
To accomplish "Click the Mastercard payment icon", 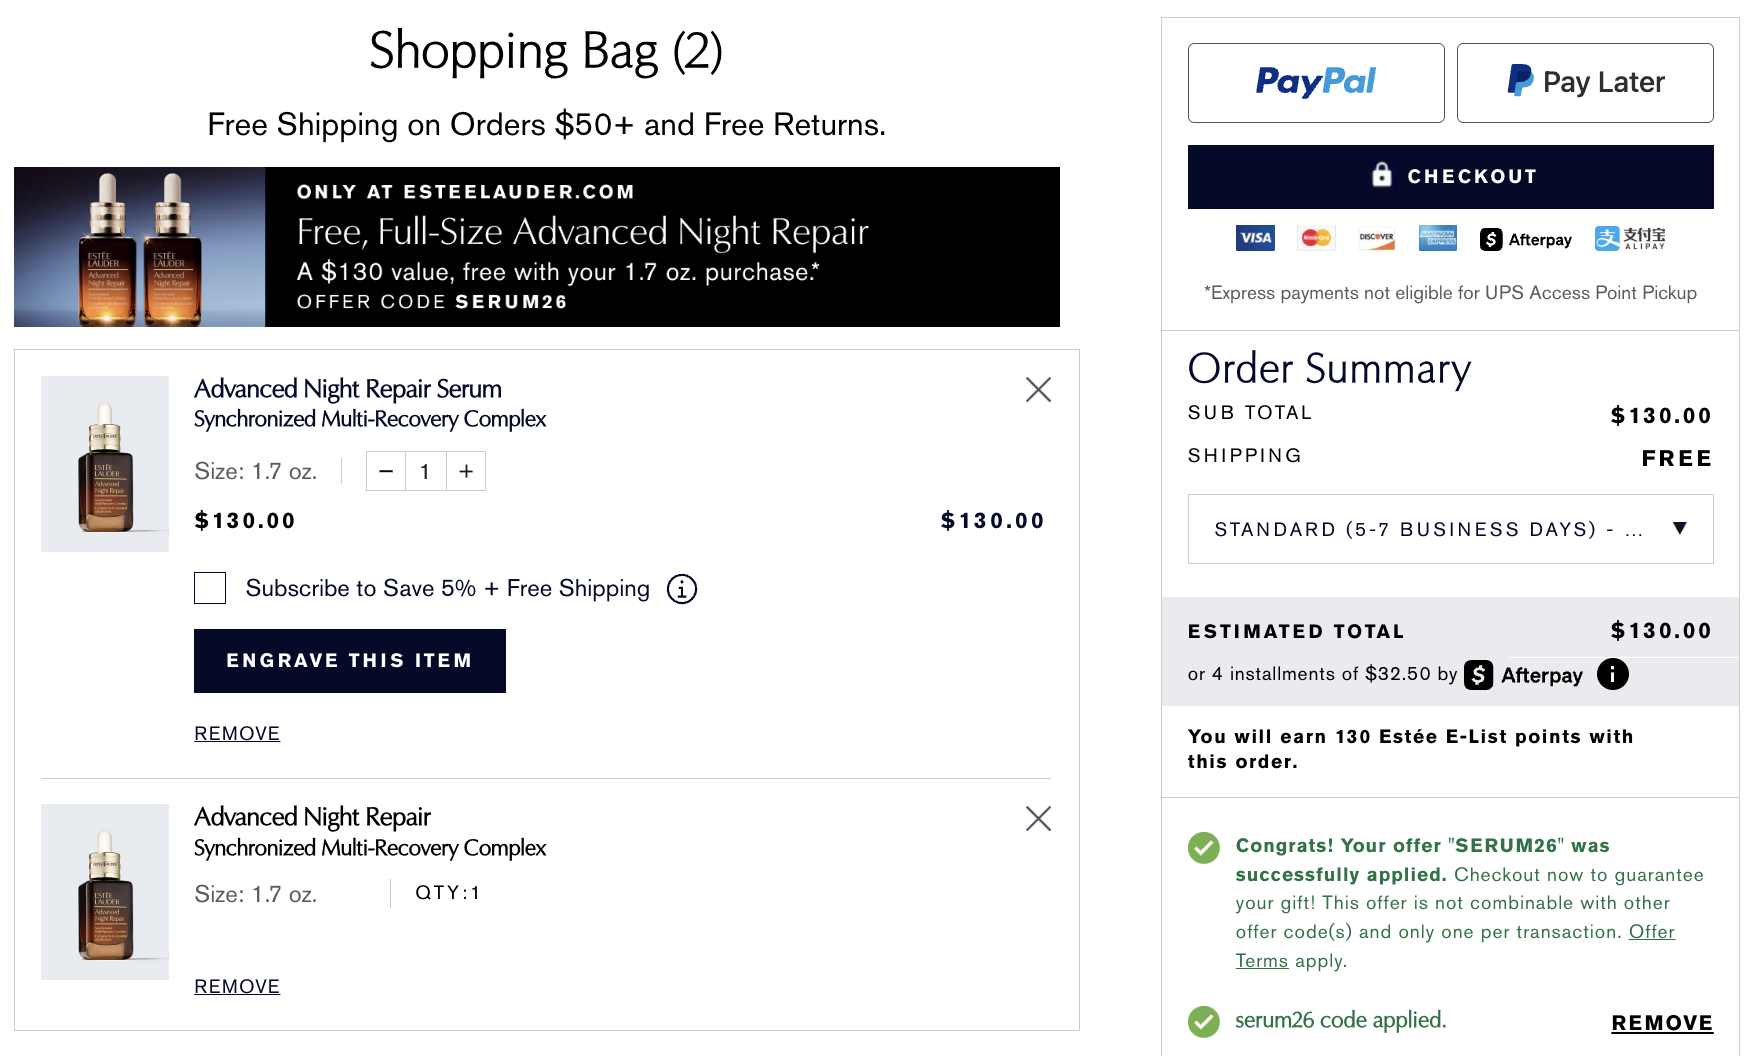I will click(1316, 238).
